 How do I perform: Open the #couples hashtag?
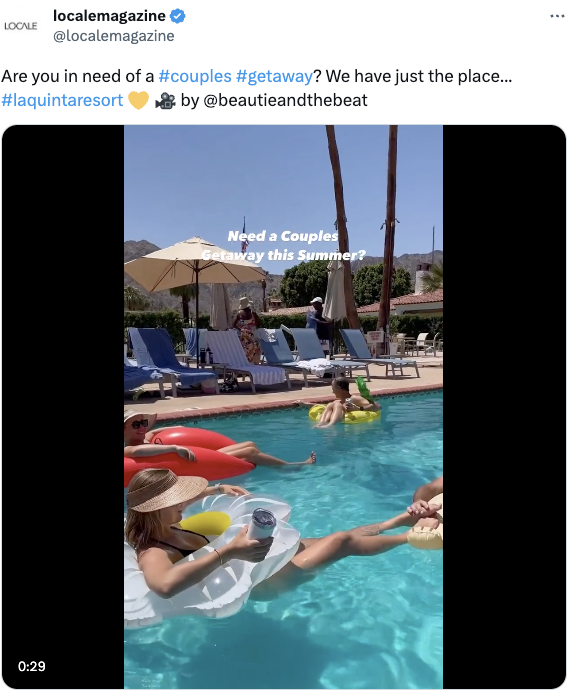coord(195,76)
